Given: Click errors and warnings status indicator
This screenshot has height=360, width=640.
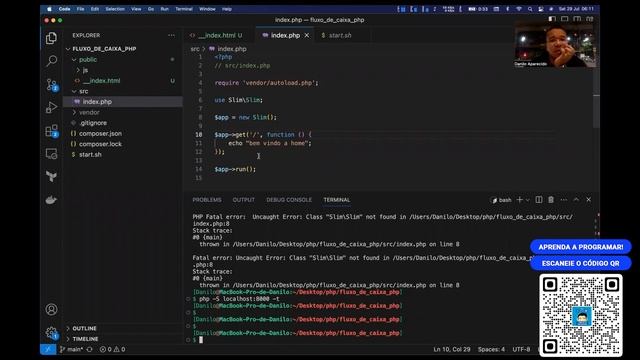Looking at the screenshot, I should [113, 349].
